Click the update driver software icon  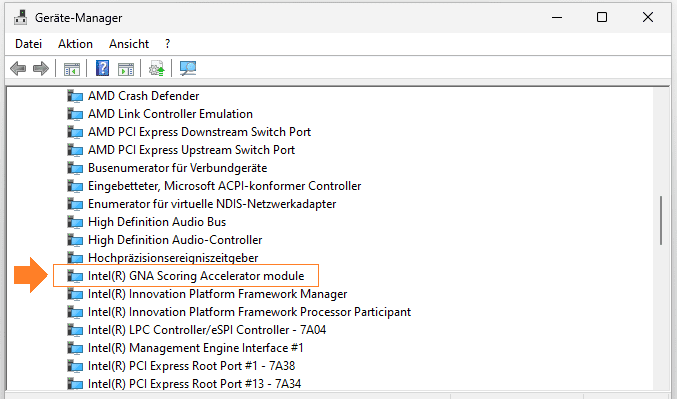click(x=156, y=69)
